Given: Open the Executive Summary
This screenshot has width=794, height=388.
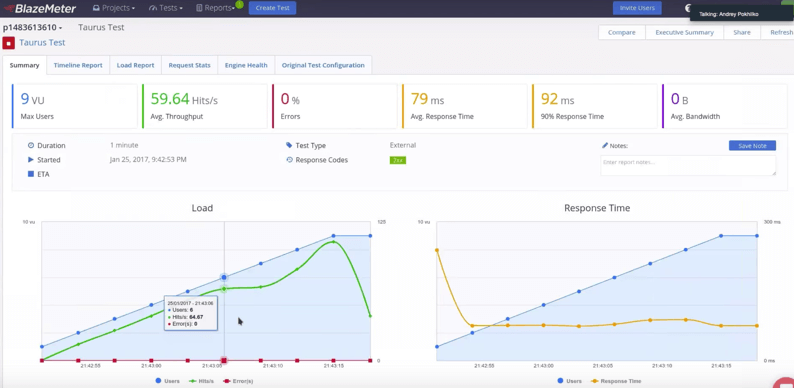Looking at the screenshot, I should tap(684, 32).
